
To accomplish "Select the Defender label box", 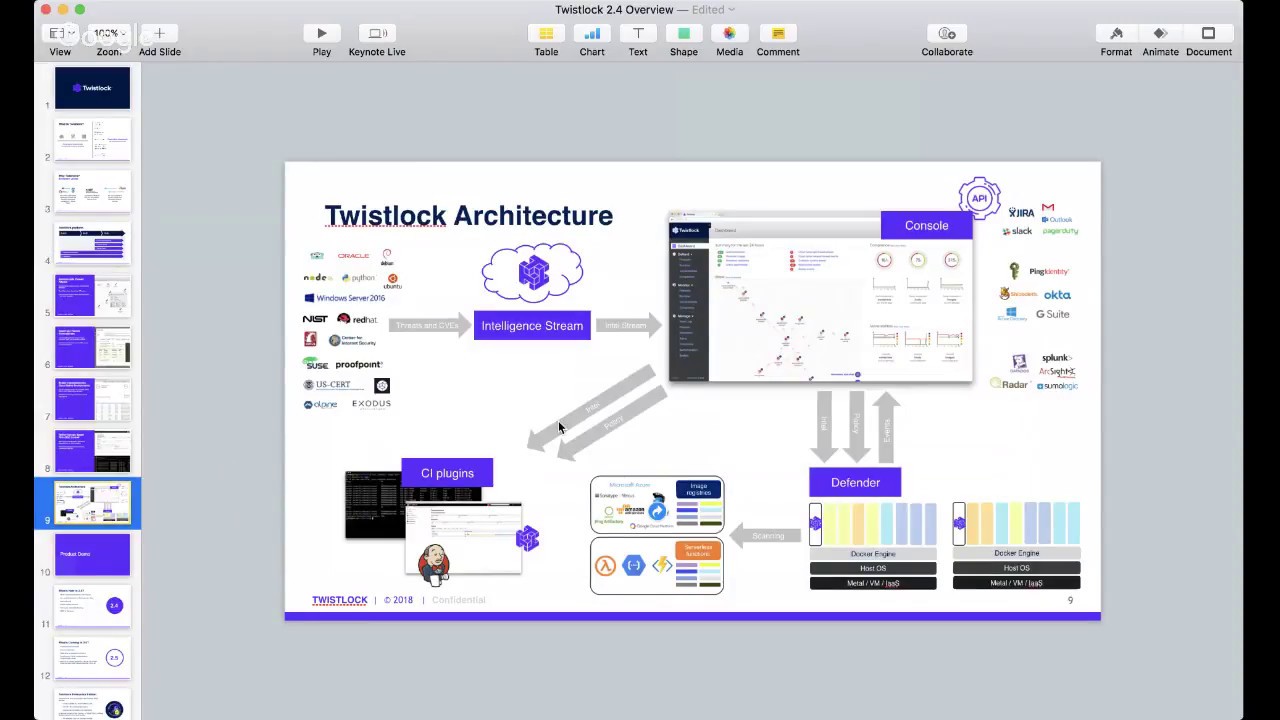I will 855,482.
